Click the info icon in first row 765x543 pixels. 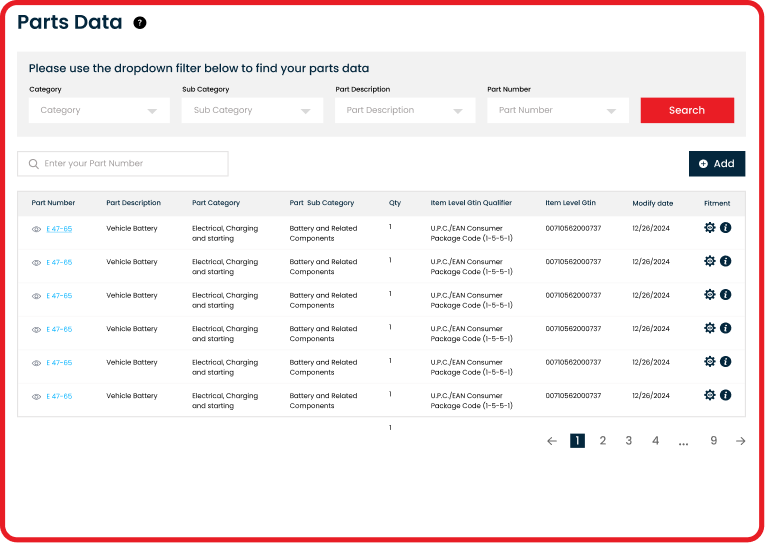tap(725, 227)
